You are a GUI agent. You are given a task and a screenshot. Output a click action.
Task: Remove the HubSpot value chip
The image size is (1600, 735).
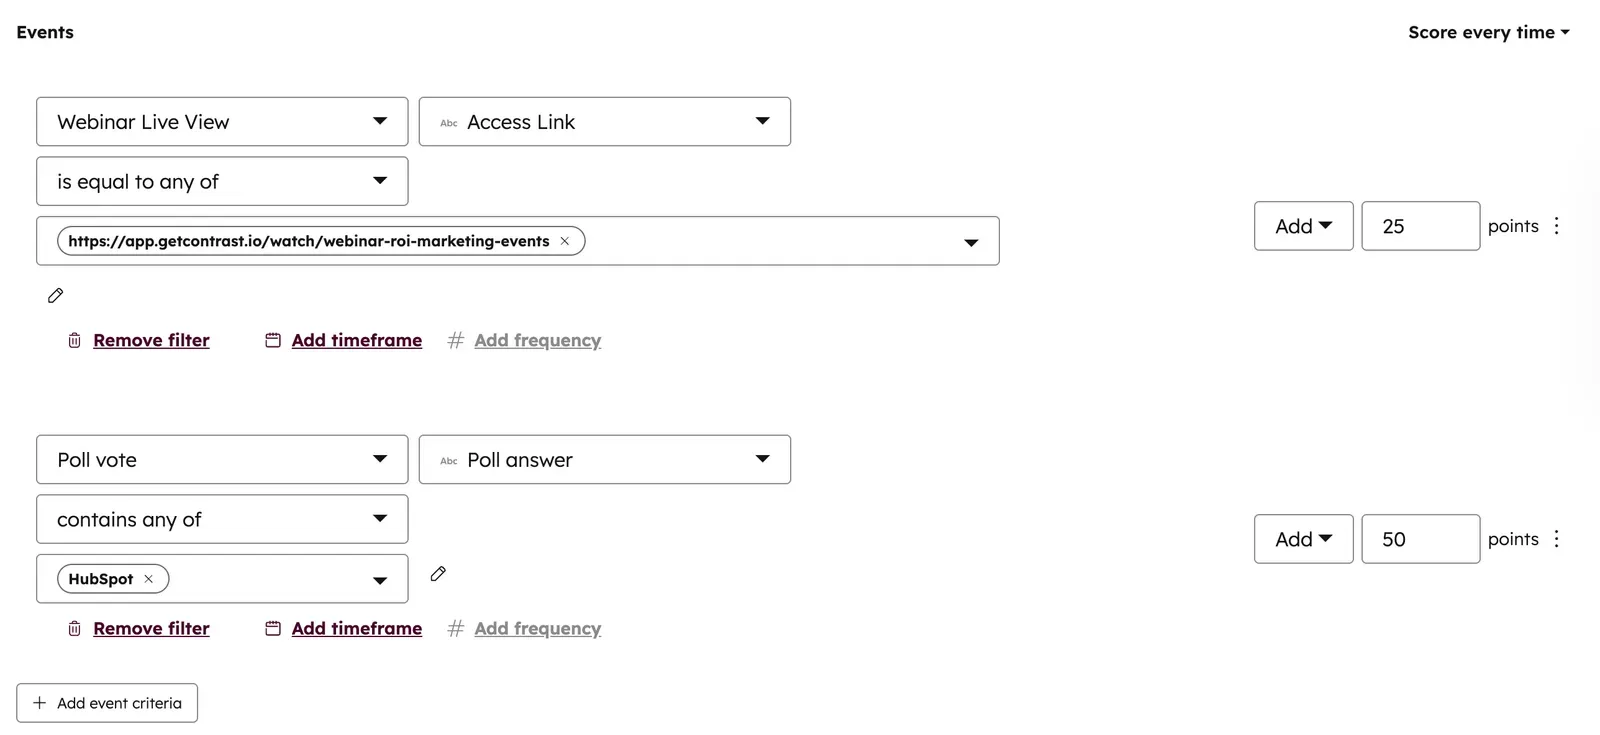point(149,578)
